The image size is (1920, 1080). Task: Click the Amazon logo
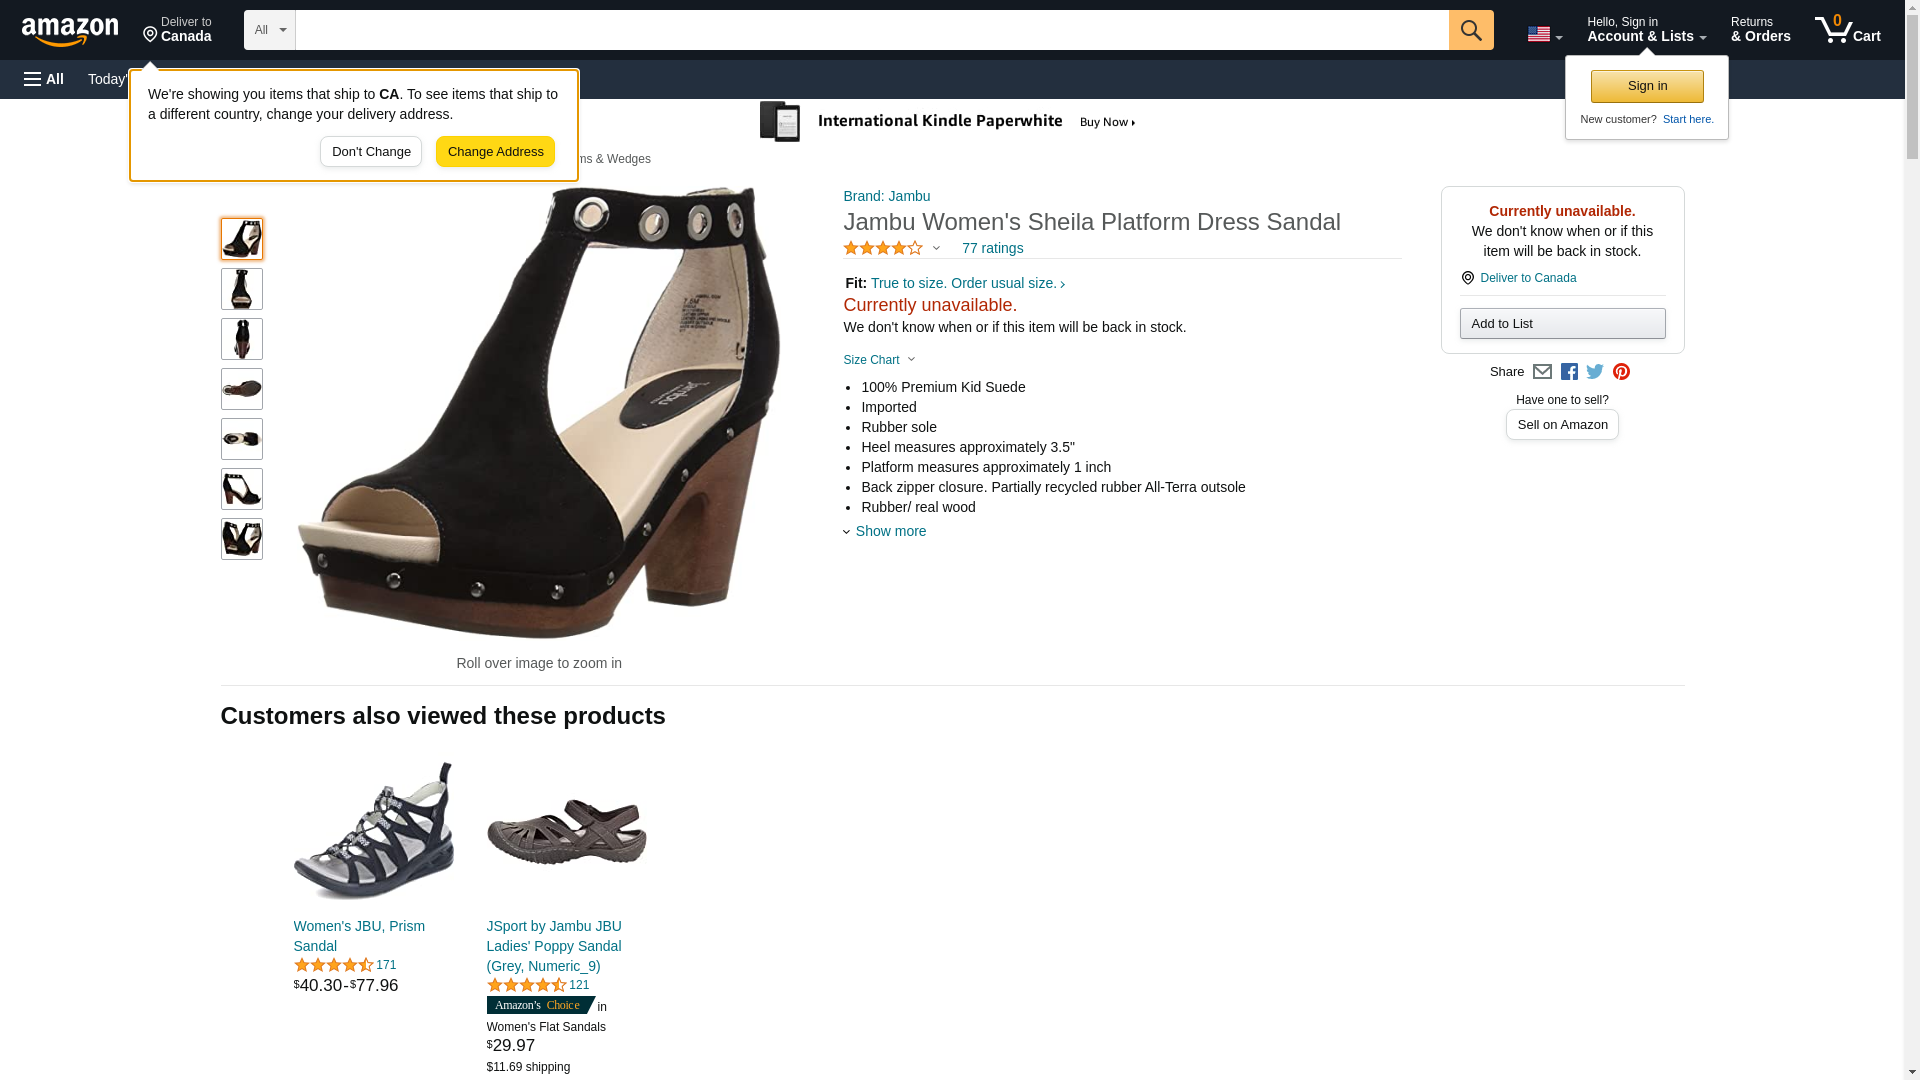tap(70, 31)
